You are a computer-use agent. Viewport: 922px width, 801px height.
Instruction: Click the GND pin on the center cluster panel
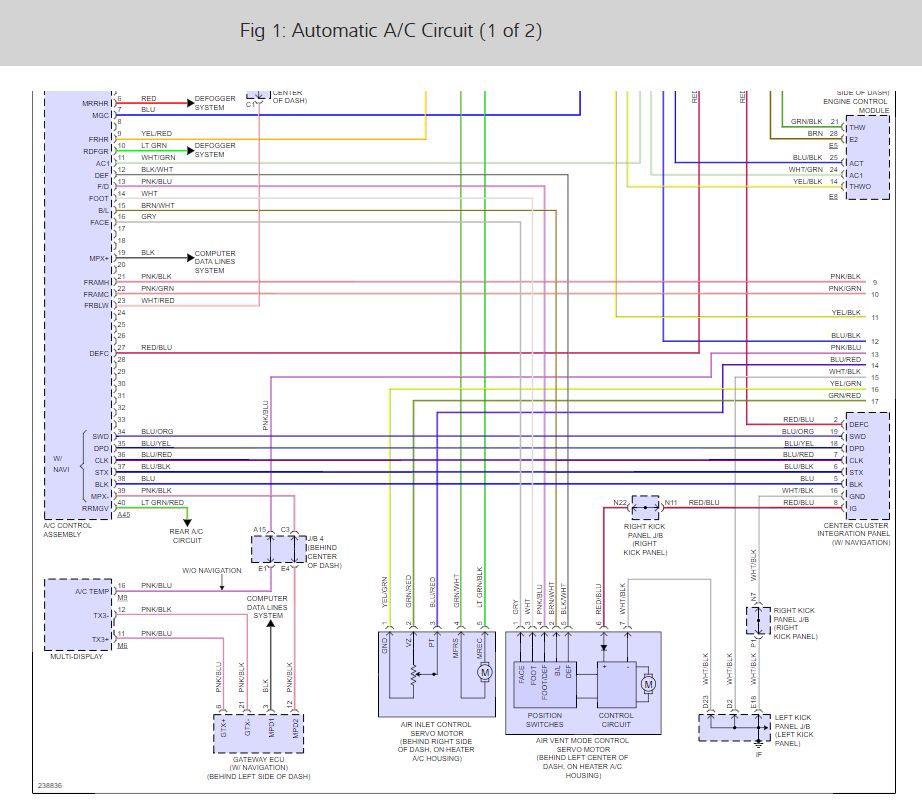pyautogui.click(x=857, y=496)
